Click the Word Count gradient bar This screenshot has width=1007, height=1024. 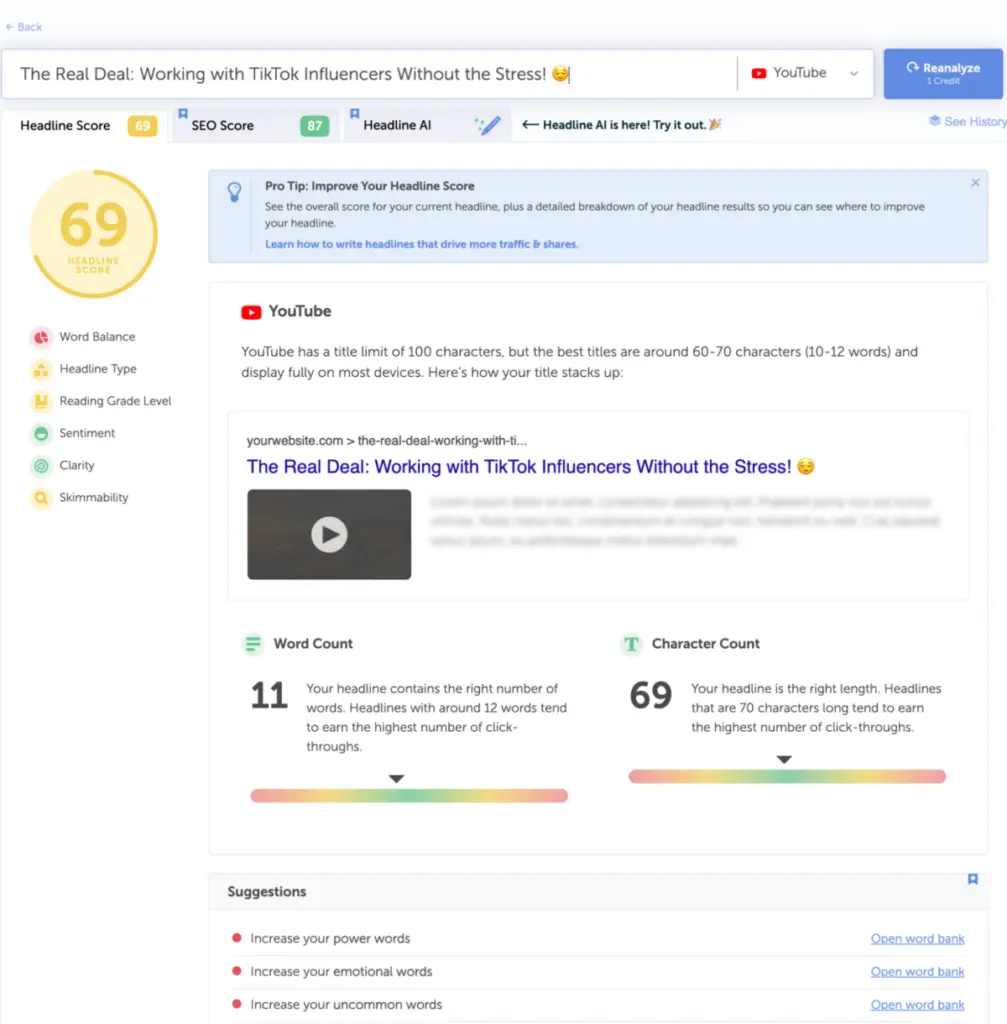click(408, 796)
